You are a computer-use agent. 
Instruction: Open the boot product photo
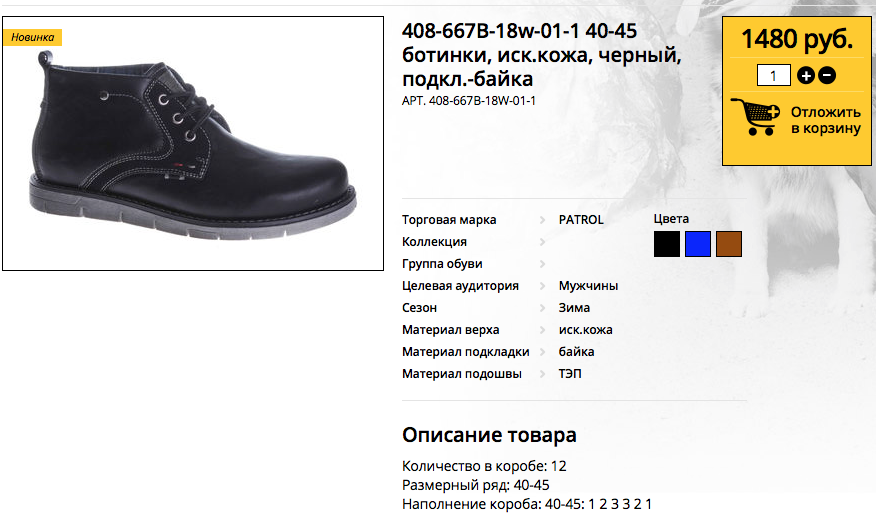point(193,144)
